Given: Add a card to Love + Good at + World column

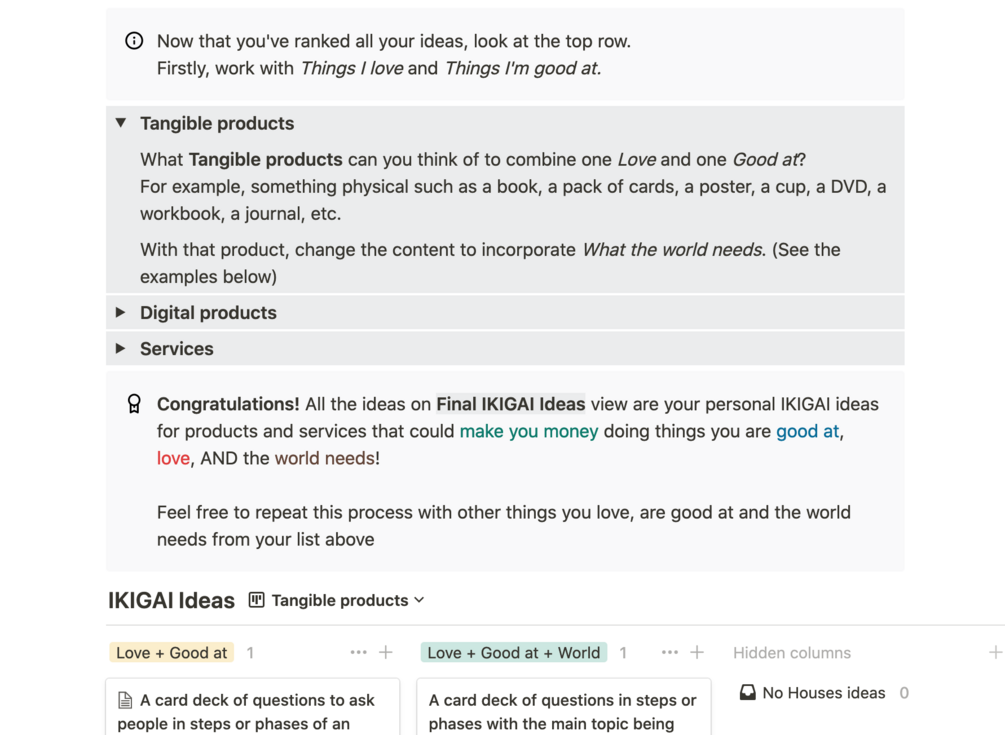Looking at the screenshot, I should coord(697,653).
